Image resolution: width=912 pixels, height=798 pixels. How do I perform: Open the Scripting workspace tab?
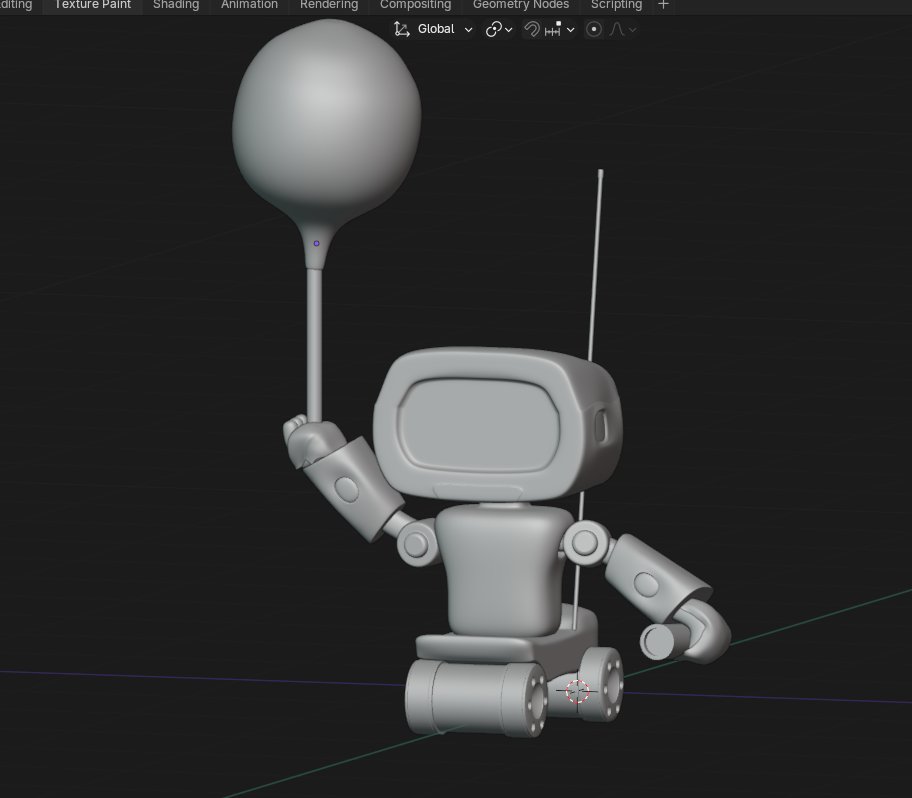[616, 5]
